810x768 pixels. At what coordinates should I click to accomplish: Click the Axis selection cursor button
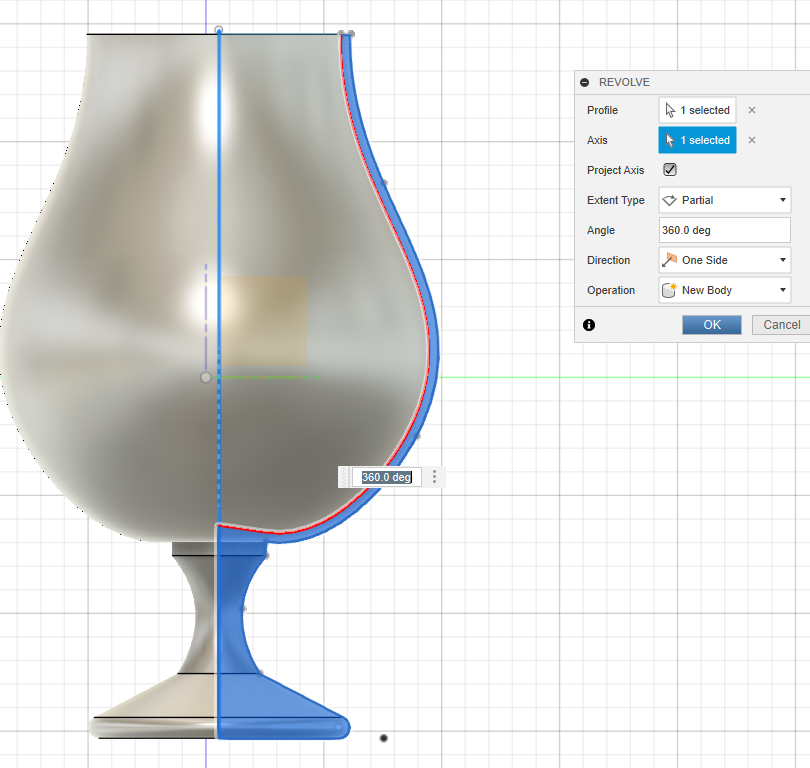pos(697,140)
